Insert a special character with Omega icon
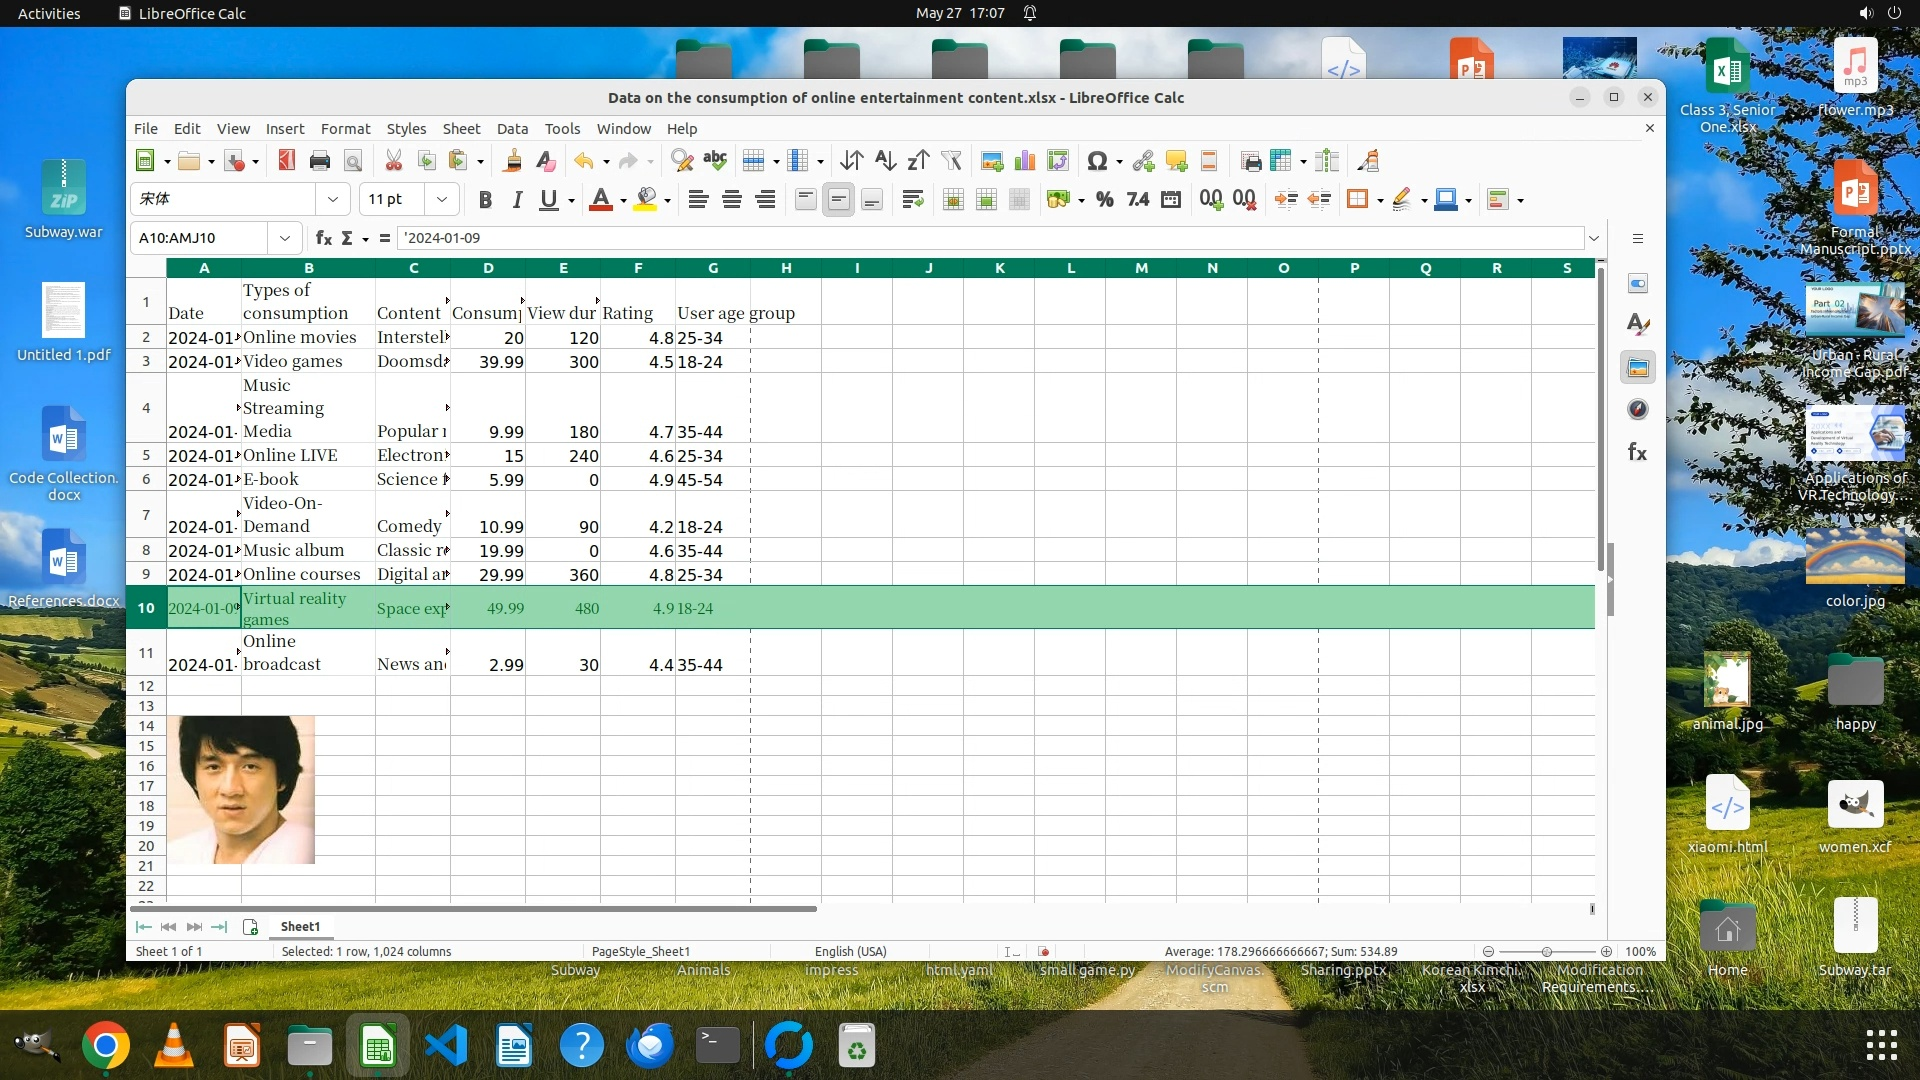 (1096, 161)
